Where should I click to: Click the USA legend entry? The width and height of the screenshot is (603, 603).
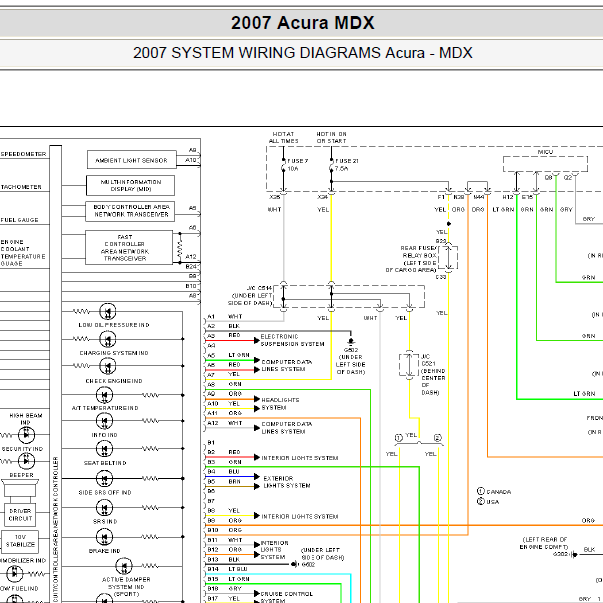tap(488, 501)
